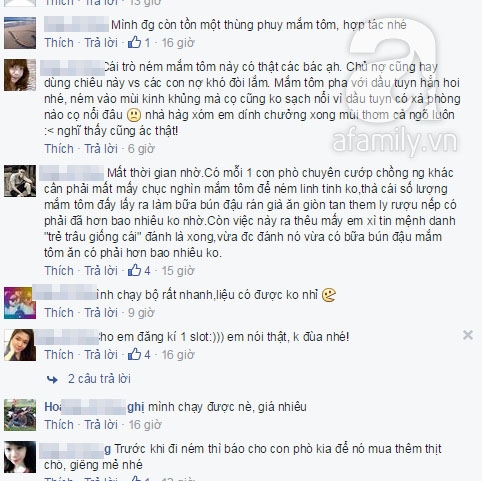This screenshot has width=482, height=481.
Task: Click 'Trả lời' under 'chạy bộ rất nhanh' comment
Action: point(101,313)
